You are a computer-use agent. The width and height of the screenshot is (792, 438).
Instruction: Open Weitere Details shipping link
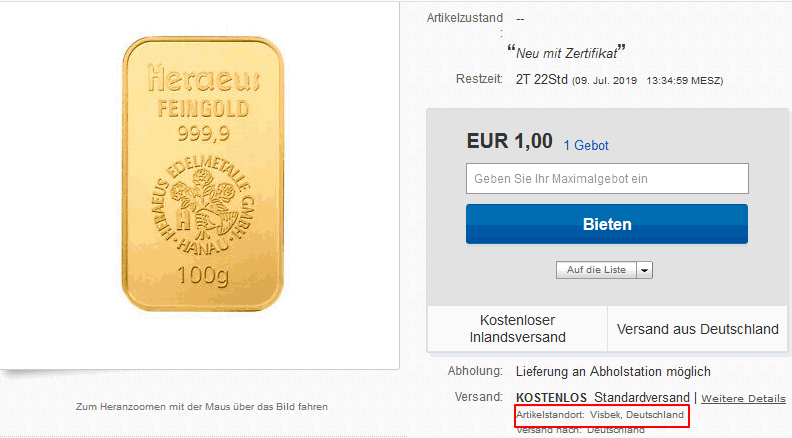tap(744, 398)
